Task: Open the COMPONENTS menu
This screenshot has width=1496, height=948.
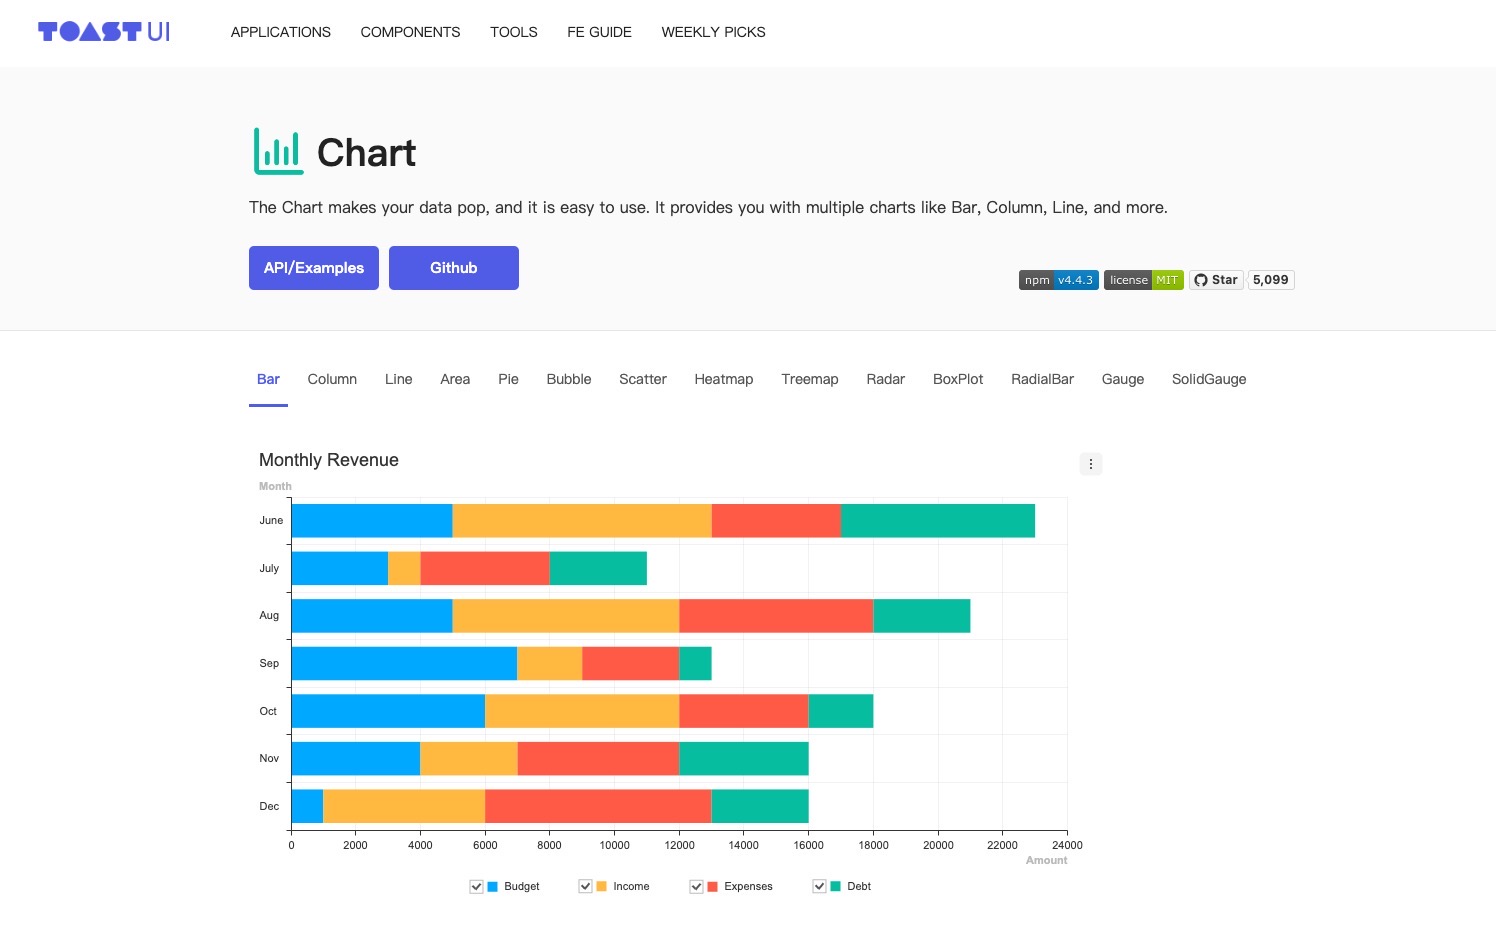Action: [410, 32]
